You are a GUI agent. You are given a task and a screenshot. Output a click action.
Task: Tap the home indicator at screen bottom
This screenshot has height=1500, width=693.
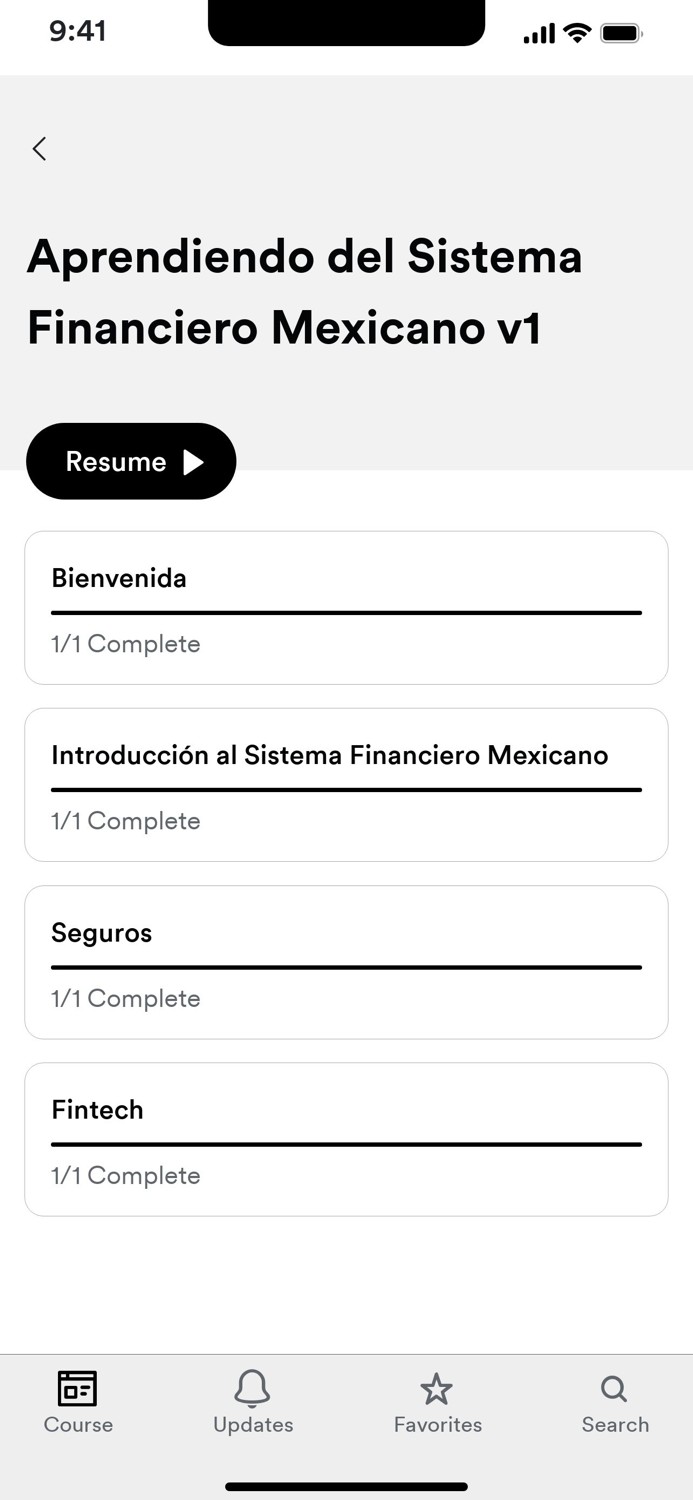(346, 1485)
